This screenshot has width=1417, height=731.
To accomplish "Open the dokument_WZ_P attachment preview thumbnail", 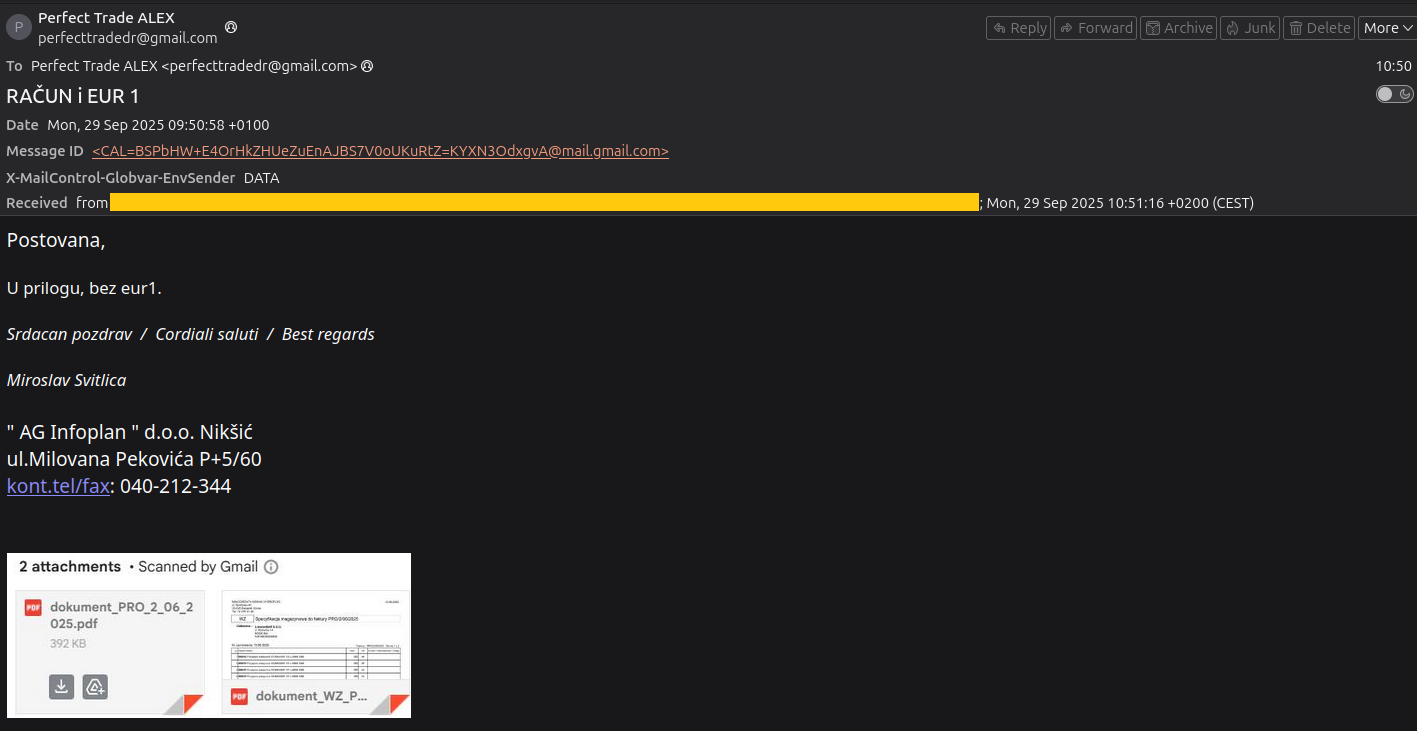I will [315, 636].
